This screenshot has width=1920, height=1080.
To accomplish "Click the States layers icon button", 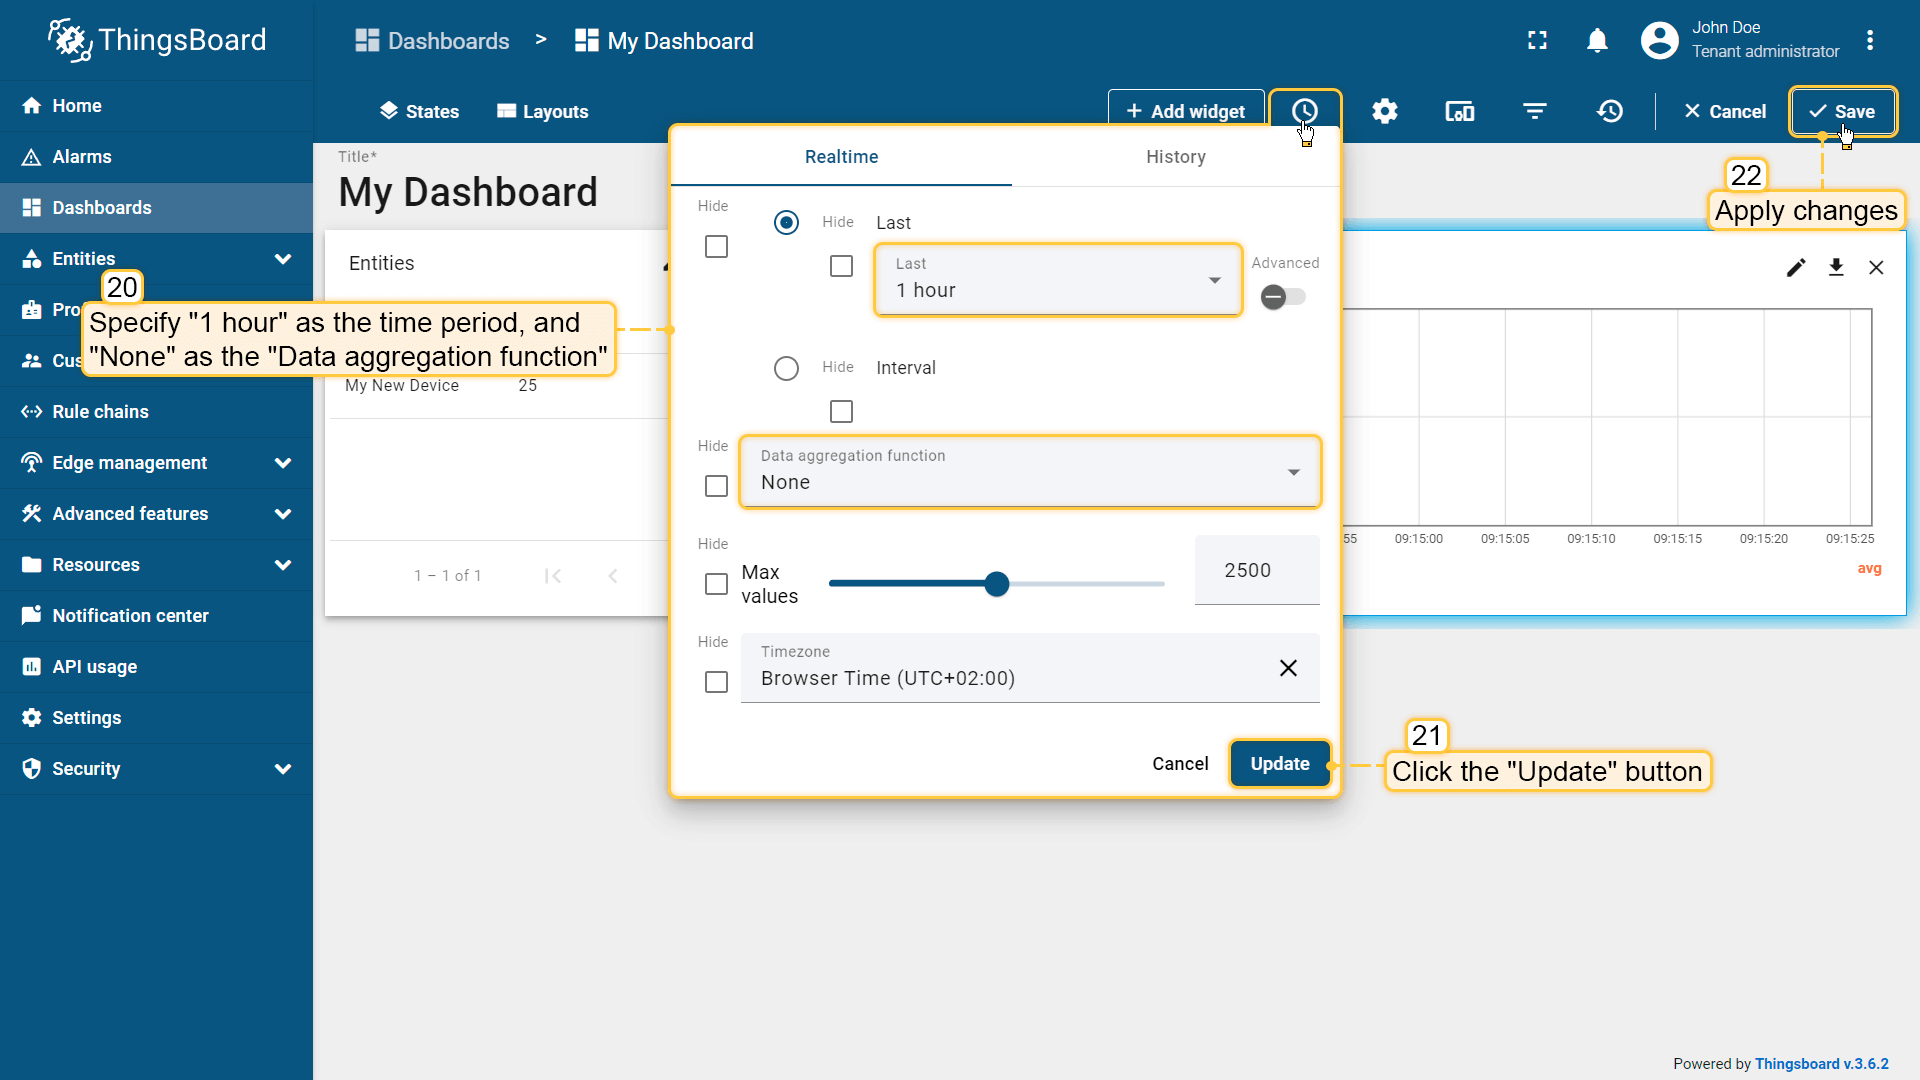I will [418, 111].
